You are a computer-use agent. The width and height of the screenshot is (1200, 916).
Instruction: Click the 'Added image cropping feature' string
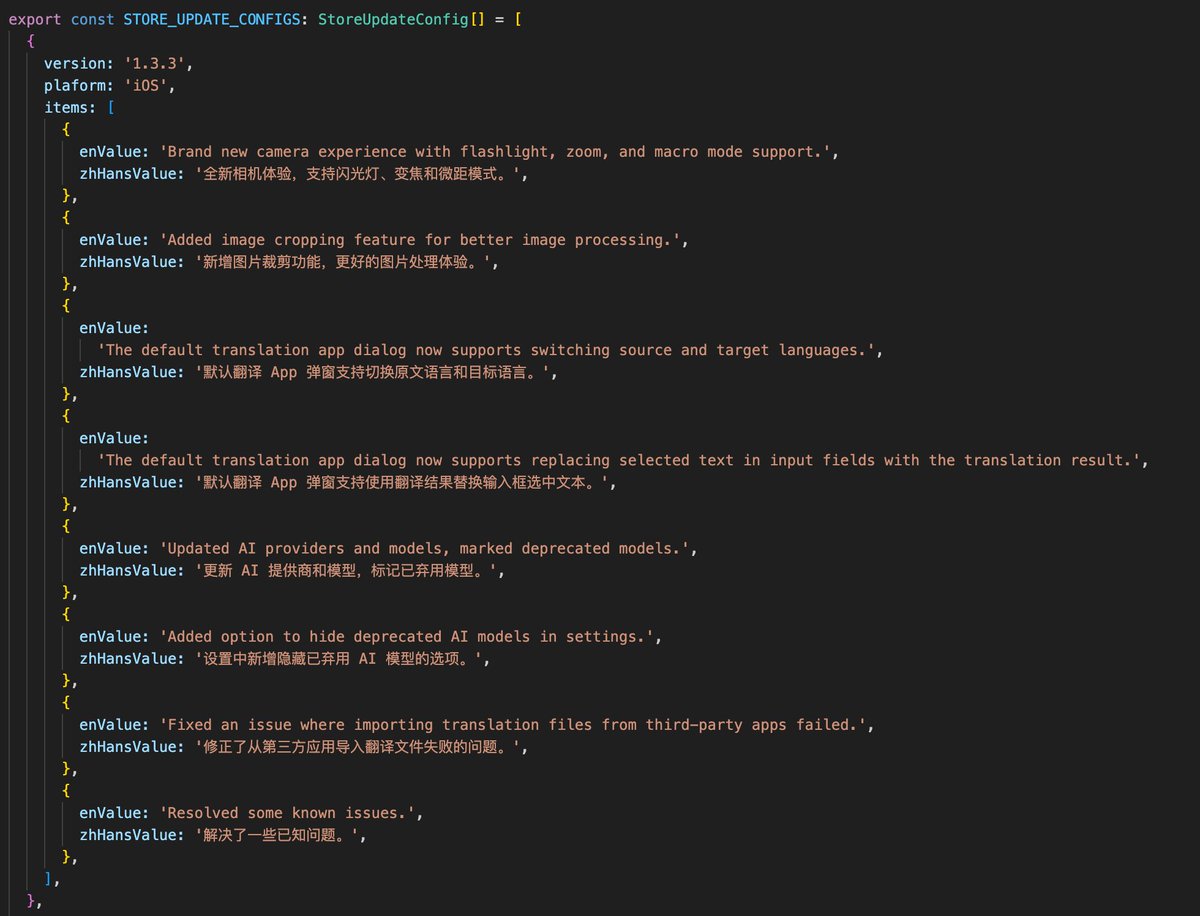(x=420, y=240)
